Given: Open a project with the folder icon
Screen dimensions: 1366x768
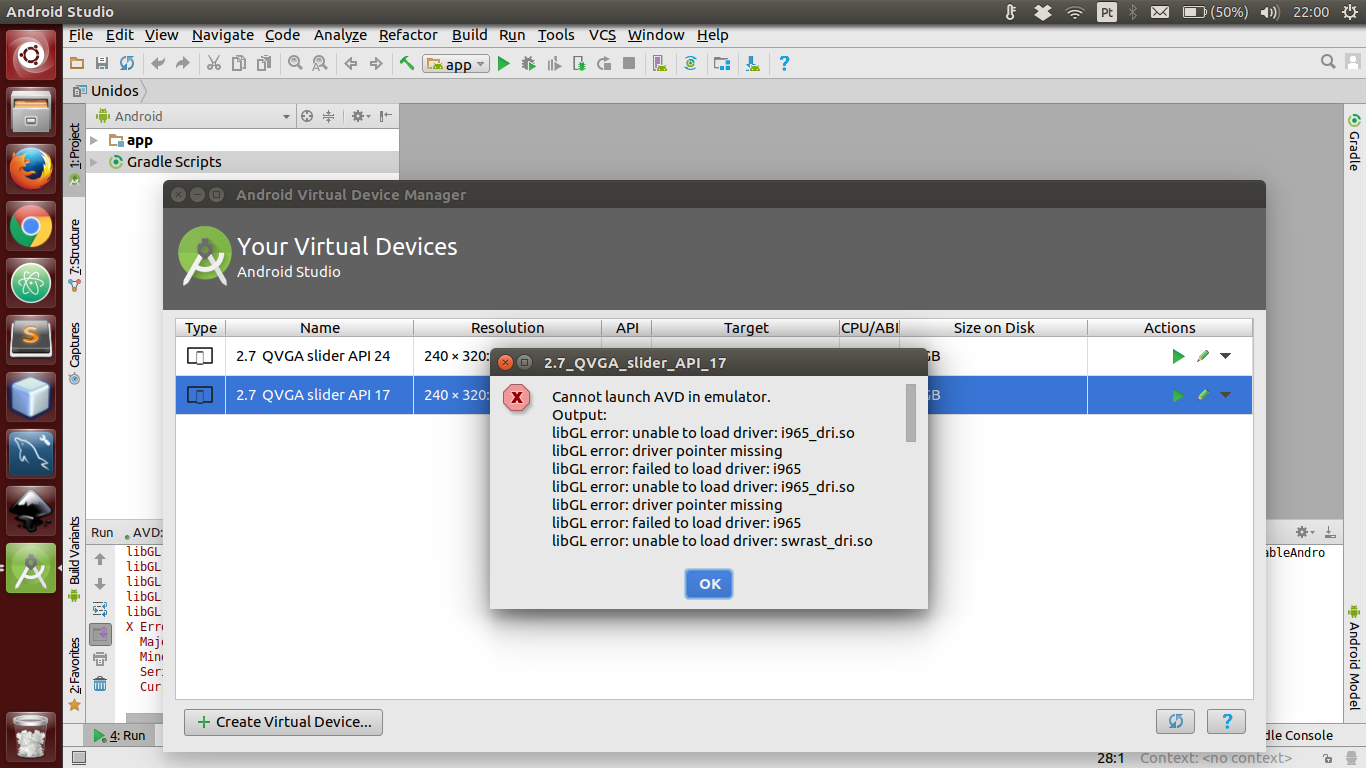Looking at the screenshot, I should 77,63.
